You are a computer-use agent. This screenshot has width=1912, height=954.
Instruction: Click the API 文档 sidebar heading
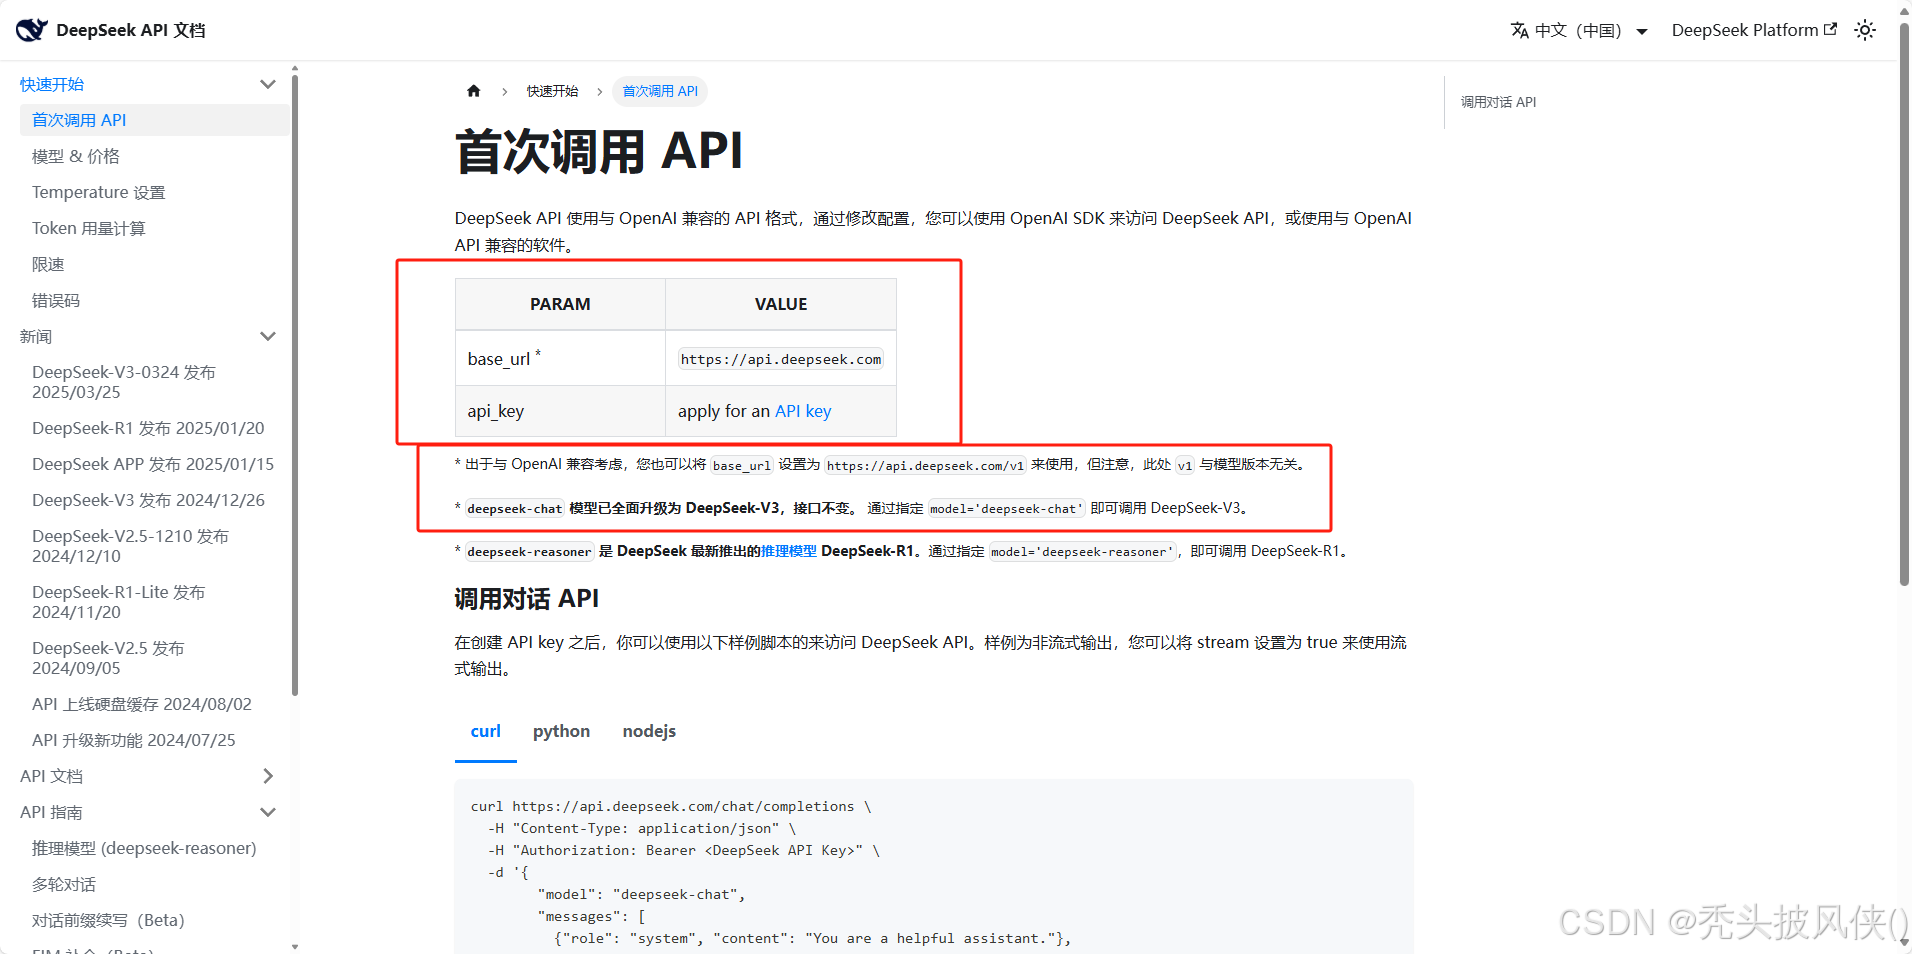point(51,776)
